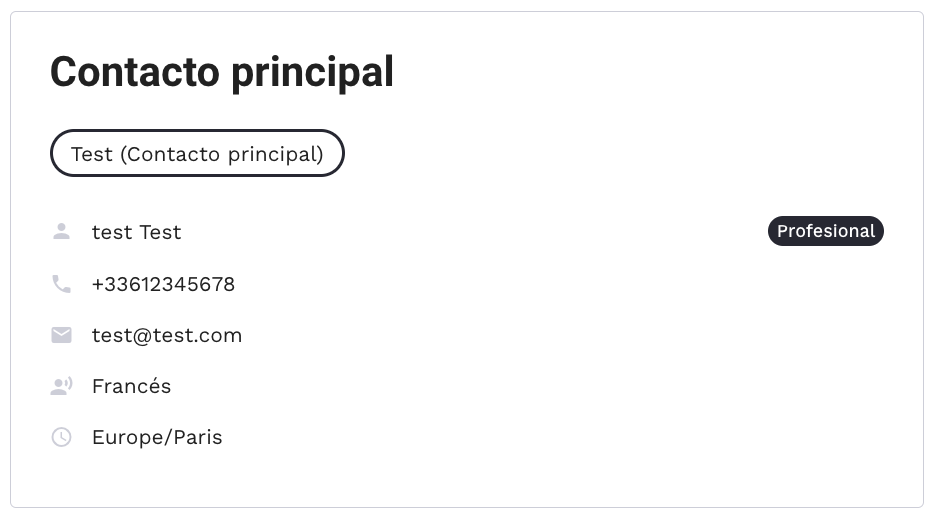Click the email envelope icon
Viewport: 932px width, 516px height.
pos(61,335)
